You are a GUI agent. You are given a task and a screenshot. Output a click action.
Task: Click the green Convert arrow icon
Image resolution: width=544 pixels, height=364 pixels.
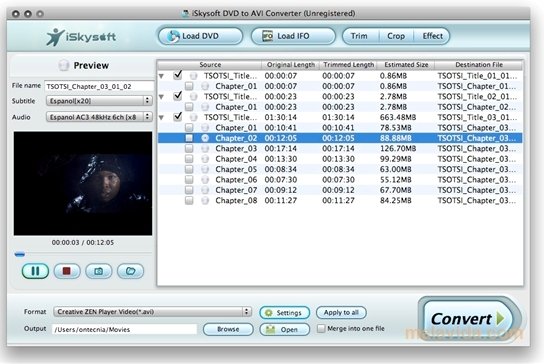click(x=500, y=318)
